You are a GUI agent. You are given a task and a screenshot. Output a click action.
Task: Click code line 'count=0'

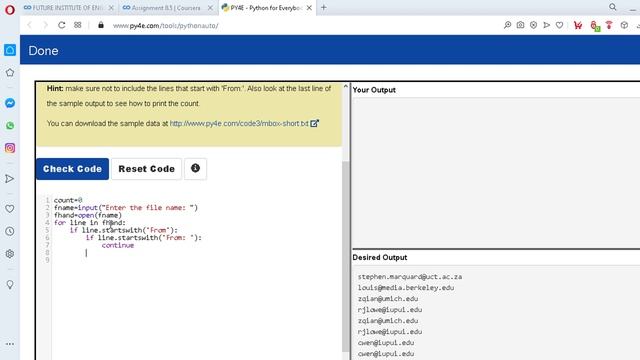68,200
